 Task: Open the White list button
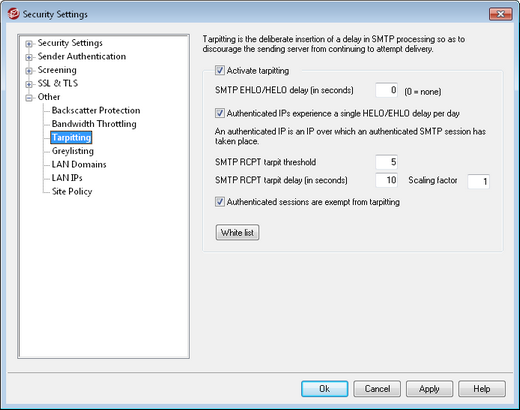tap(237, 232)
